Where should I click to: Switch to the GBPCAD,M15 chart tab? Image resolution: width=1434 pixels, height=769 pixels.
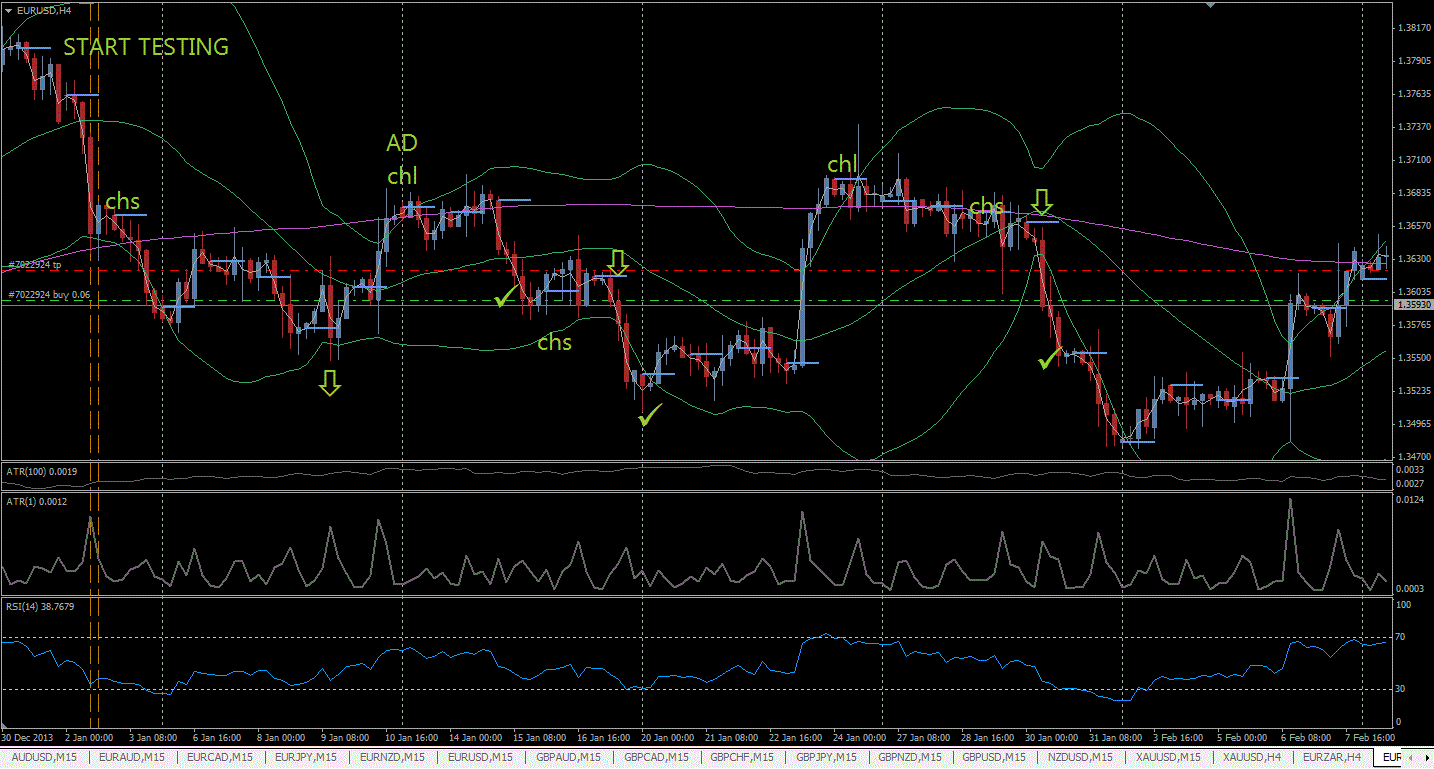[657, 757]
